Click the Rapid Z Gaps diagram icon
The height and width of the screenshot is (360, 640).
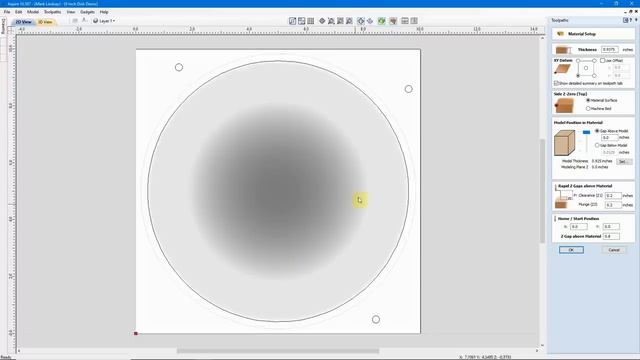tap(564, 198)
